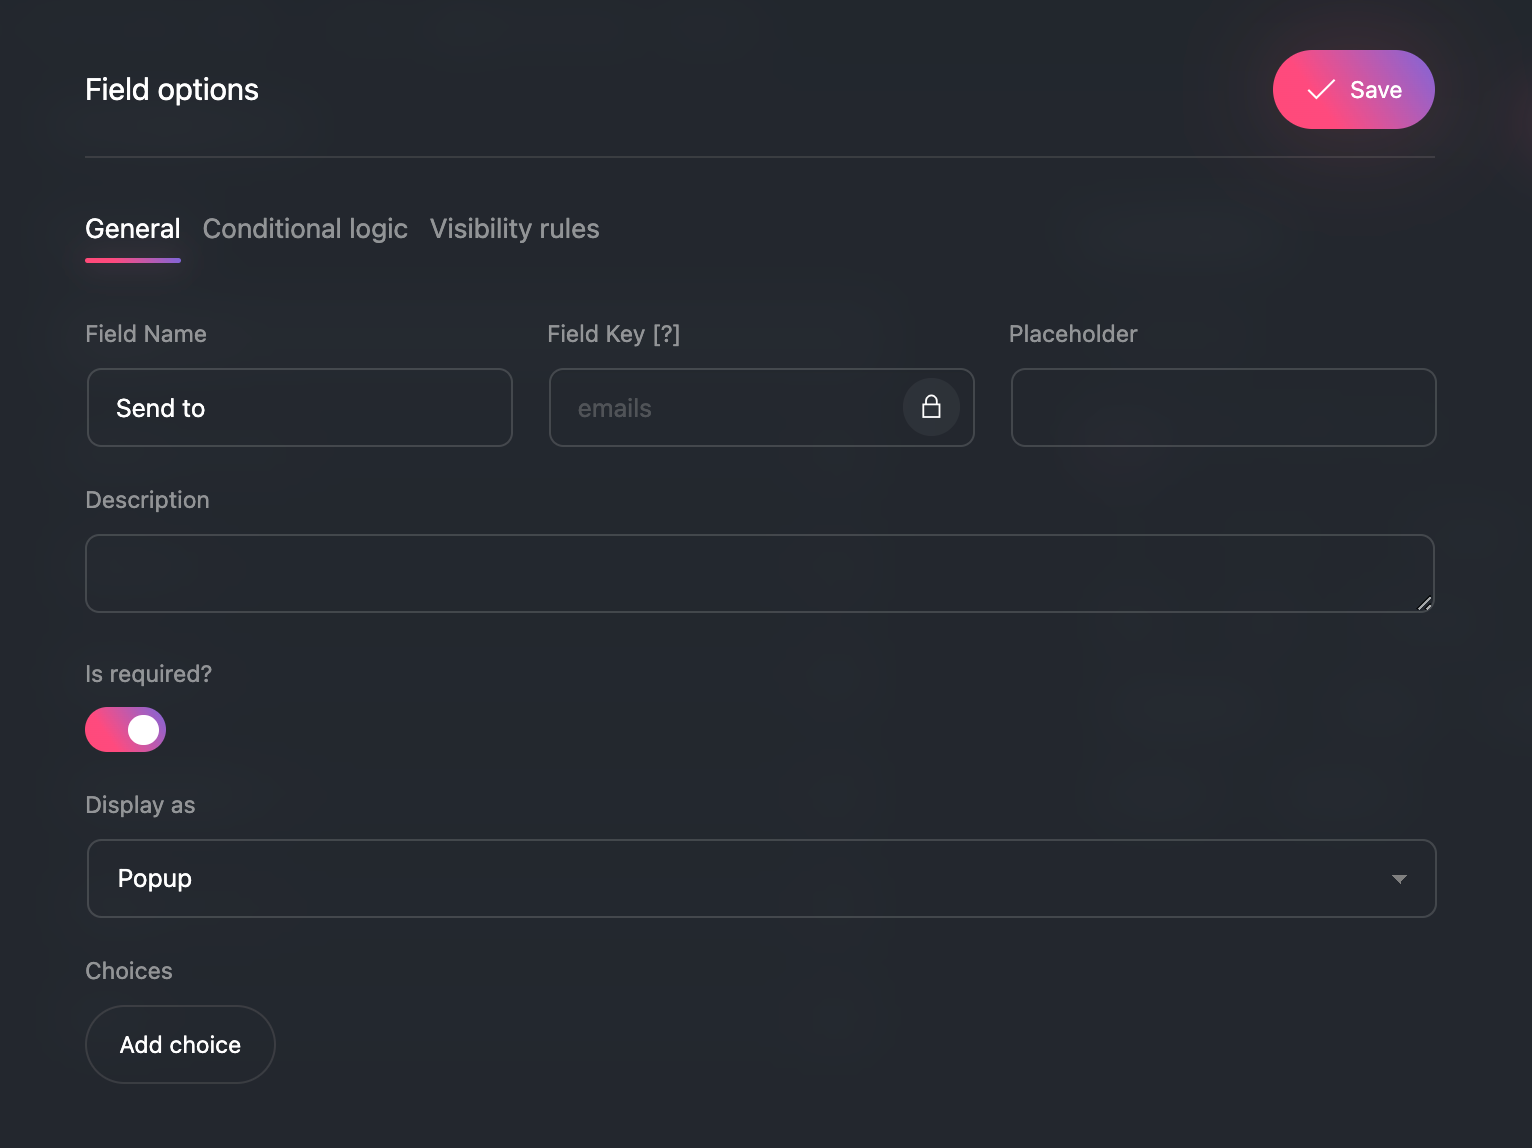Edit the Field Name containing Send to

click(x=299, y=408)
